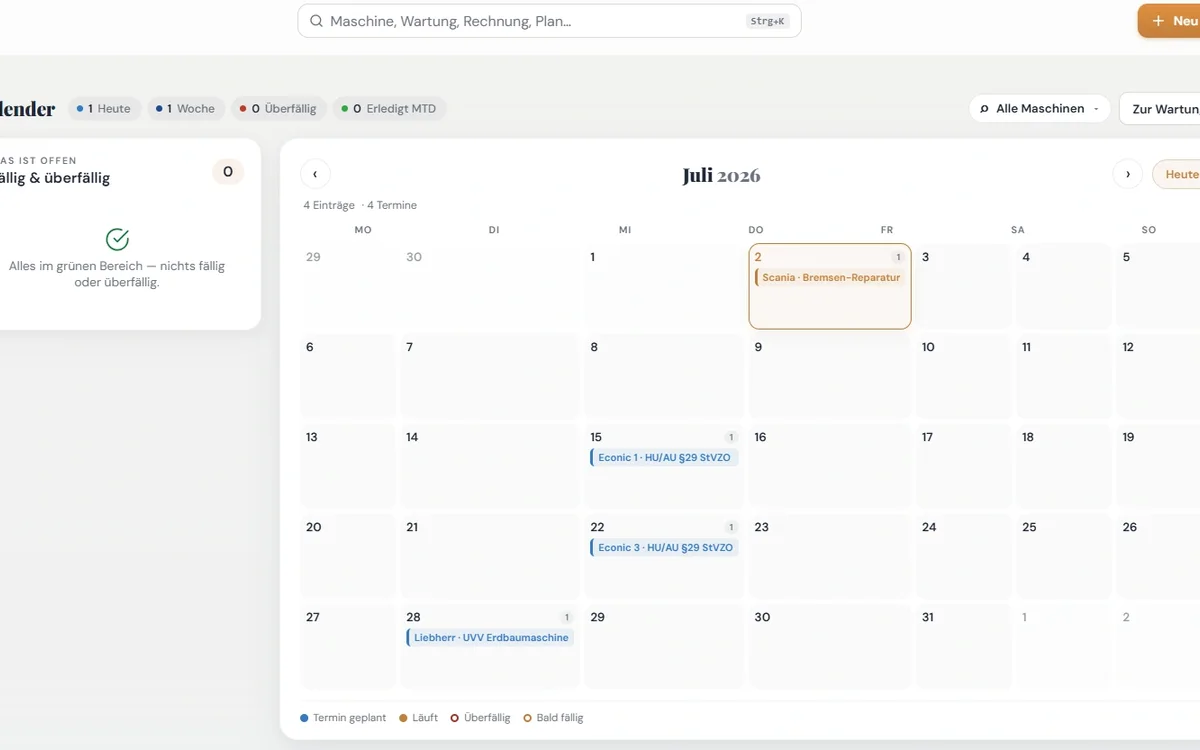
Task: Click the Läuft orange legend dot
Action: (x=403, y=718)
